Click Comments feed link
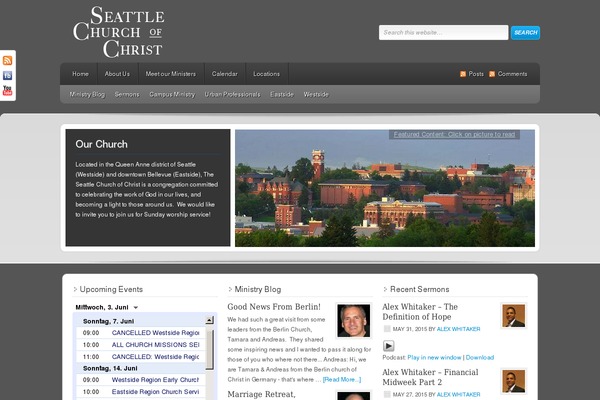 coord(512,74)
